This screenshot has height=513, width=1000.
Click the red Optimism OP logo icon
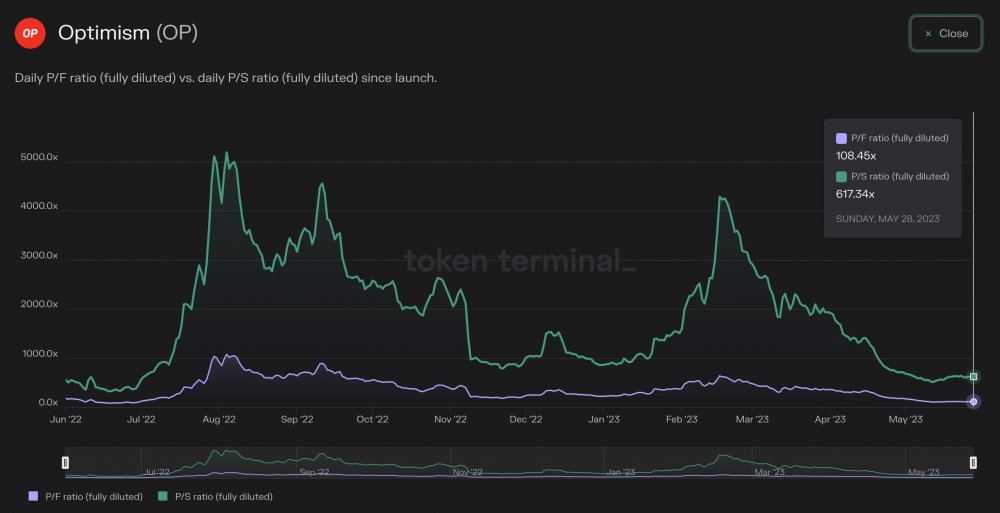[30, 33]
